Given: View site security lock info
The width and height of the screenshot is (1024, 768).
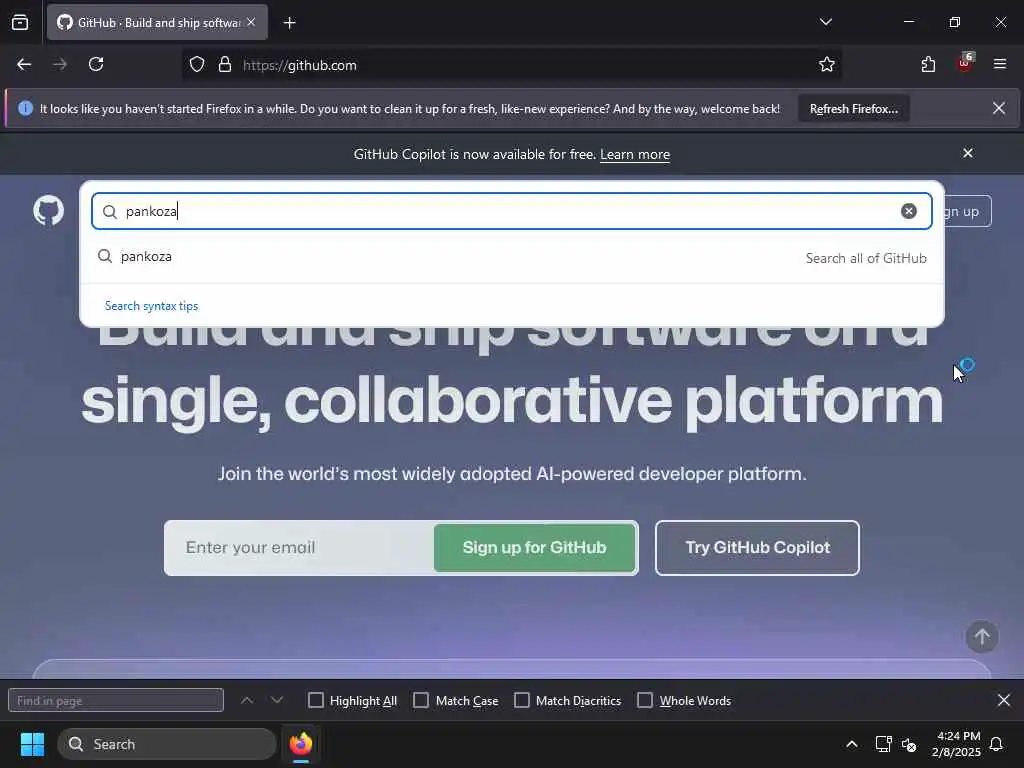Looking at the screenshot, I should [x=225, y=65].
